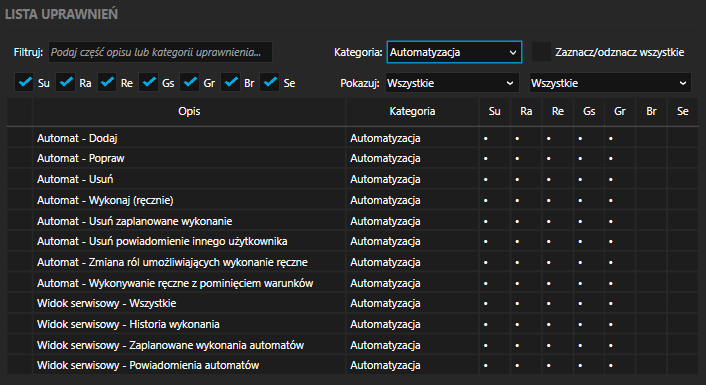Click the Filtruj text input field
The width and height of the screenshot is (706, 385).
click(x=160, y=52)
